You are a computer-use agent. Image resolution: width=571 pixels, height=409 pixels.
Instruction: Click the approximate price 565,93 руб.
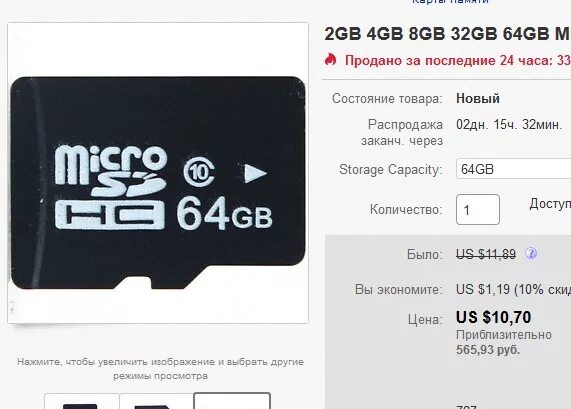488,350
